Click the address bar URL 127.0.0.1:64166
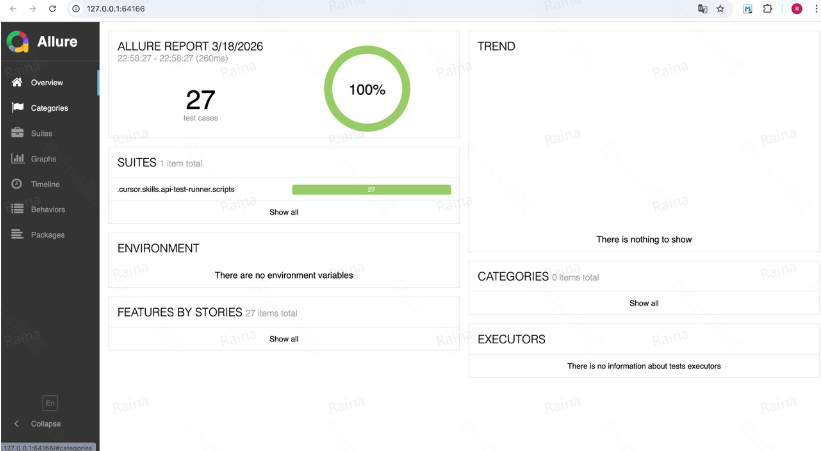 coord(116,9)
